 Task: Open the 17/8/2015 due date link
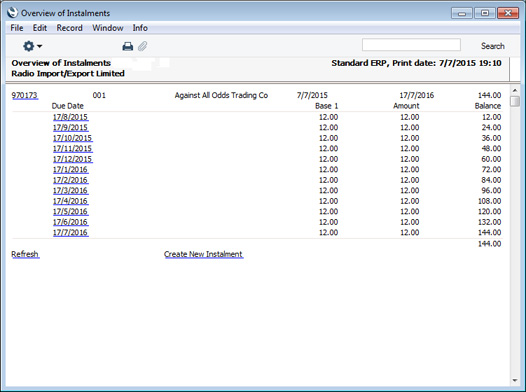point(70,117)
